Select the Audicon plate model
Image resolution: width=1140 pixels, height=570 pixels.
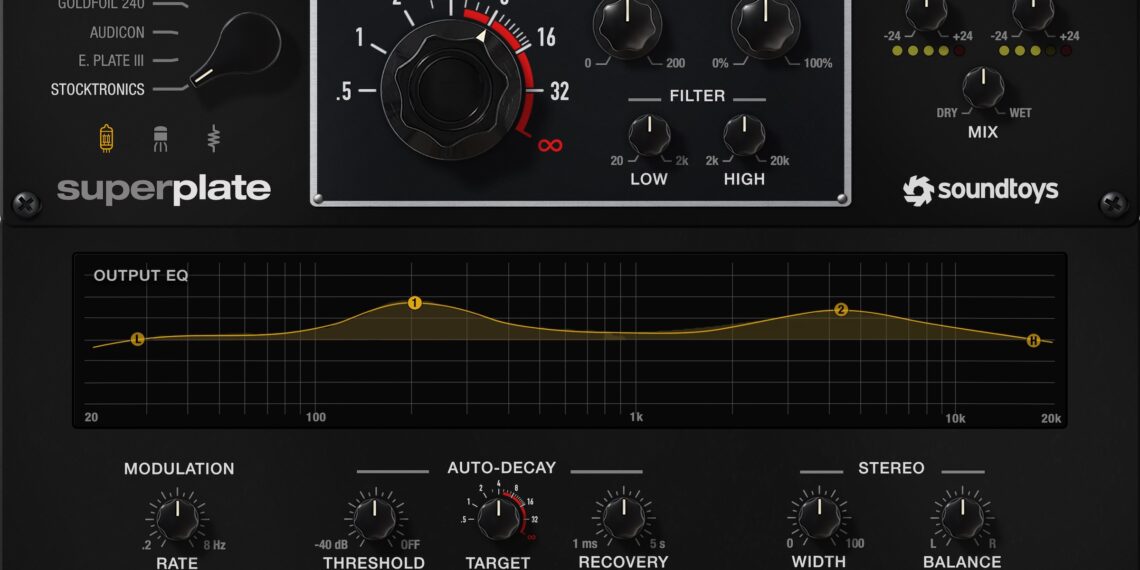pyautogui.click(x=117, y=33)
